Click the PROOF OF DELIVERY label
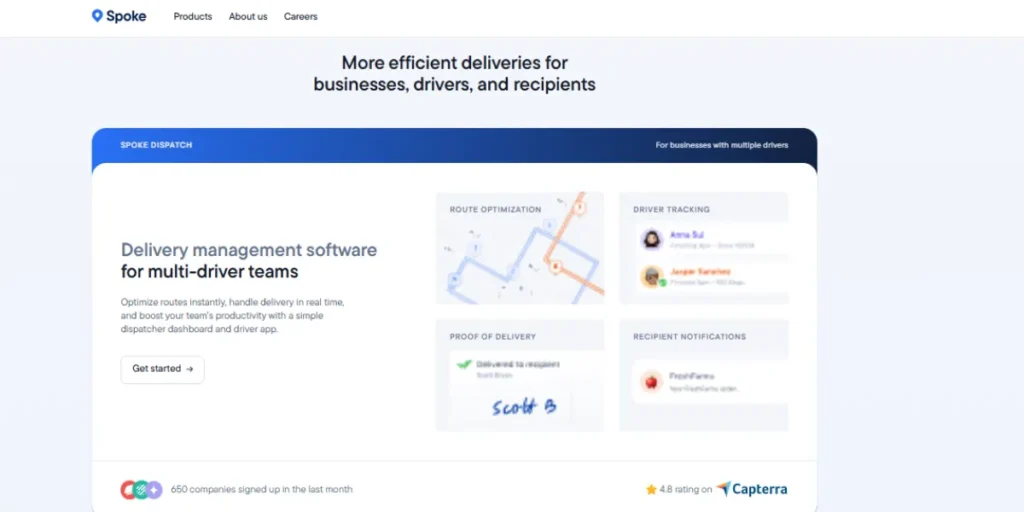Viewport: 1024px width, 512px height. [492, 337]
